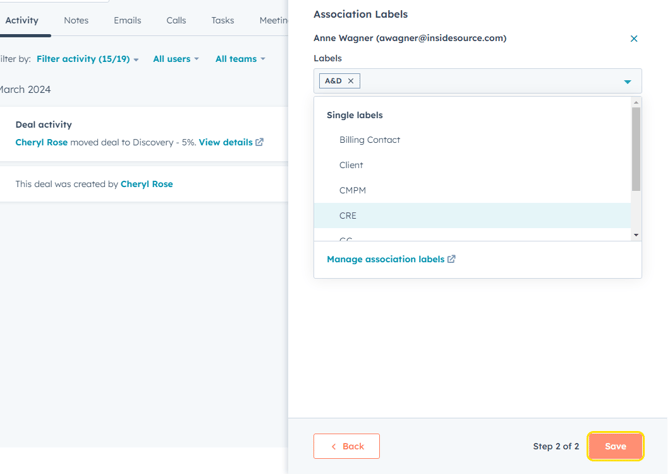Remove Anne Wagner association with X icon
The height and width of the screenshot is (474, 670).
point(633,39)
